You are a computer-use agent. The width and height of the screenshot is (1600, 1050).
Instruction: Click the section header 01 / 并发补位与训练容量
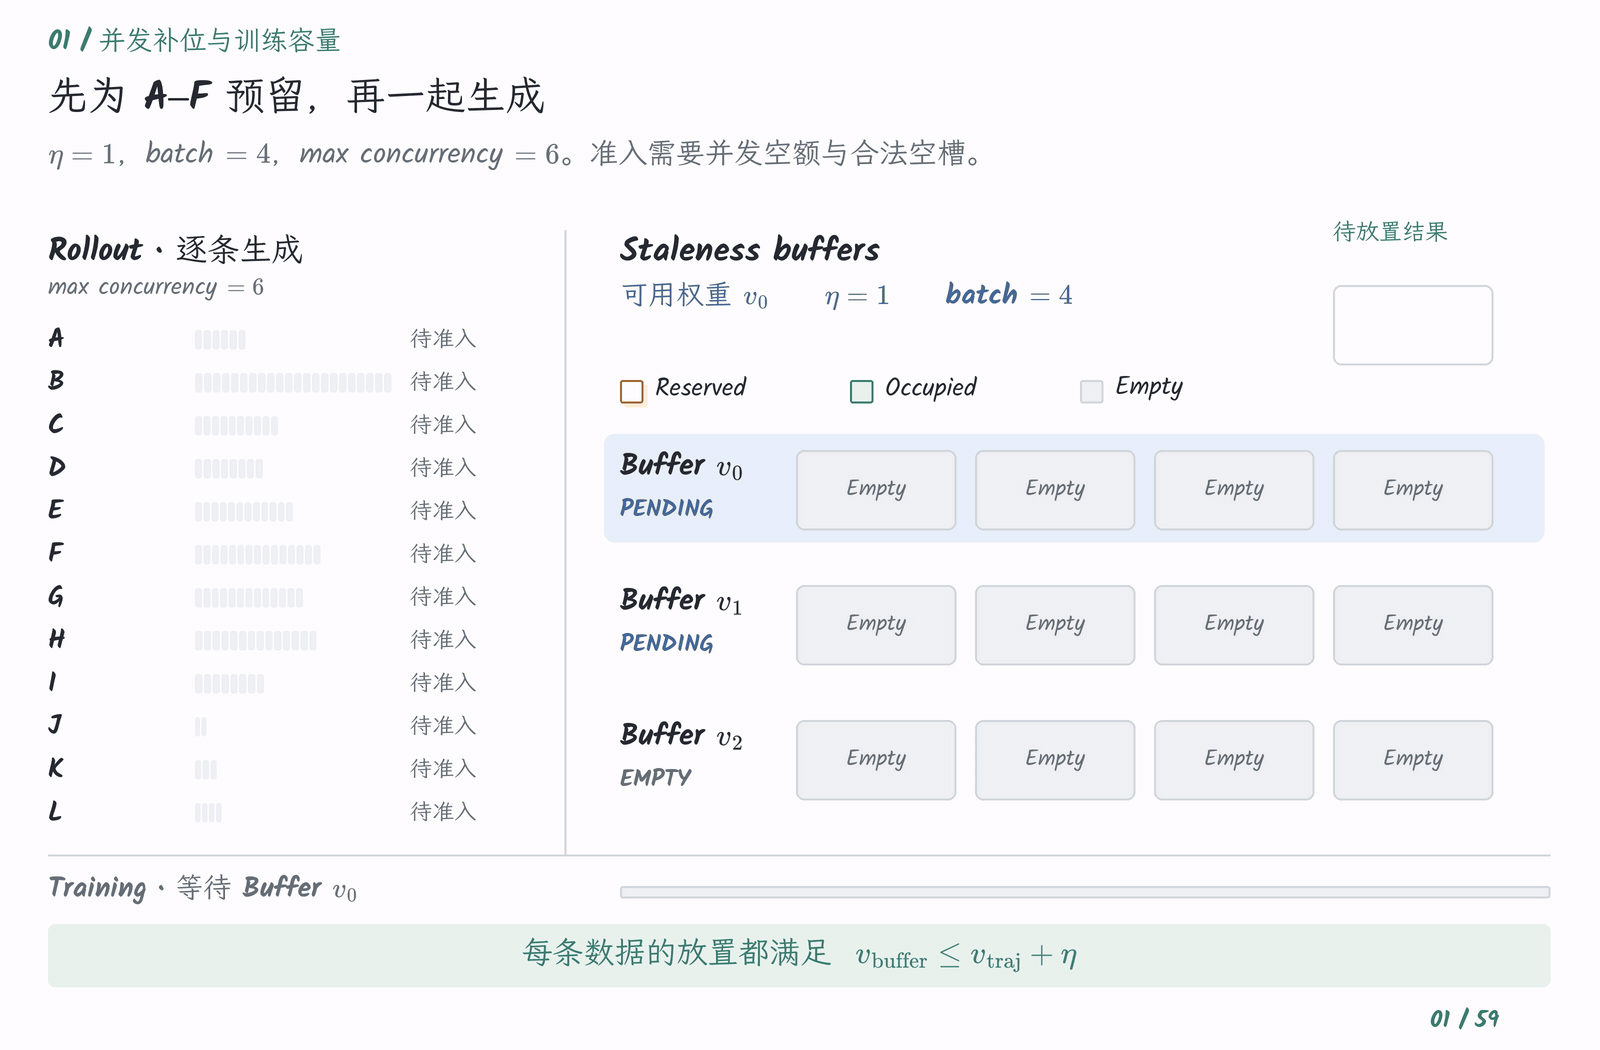click(x=194, y=40)
